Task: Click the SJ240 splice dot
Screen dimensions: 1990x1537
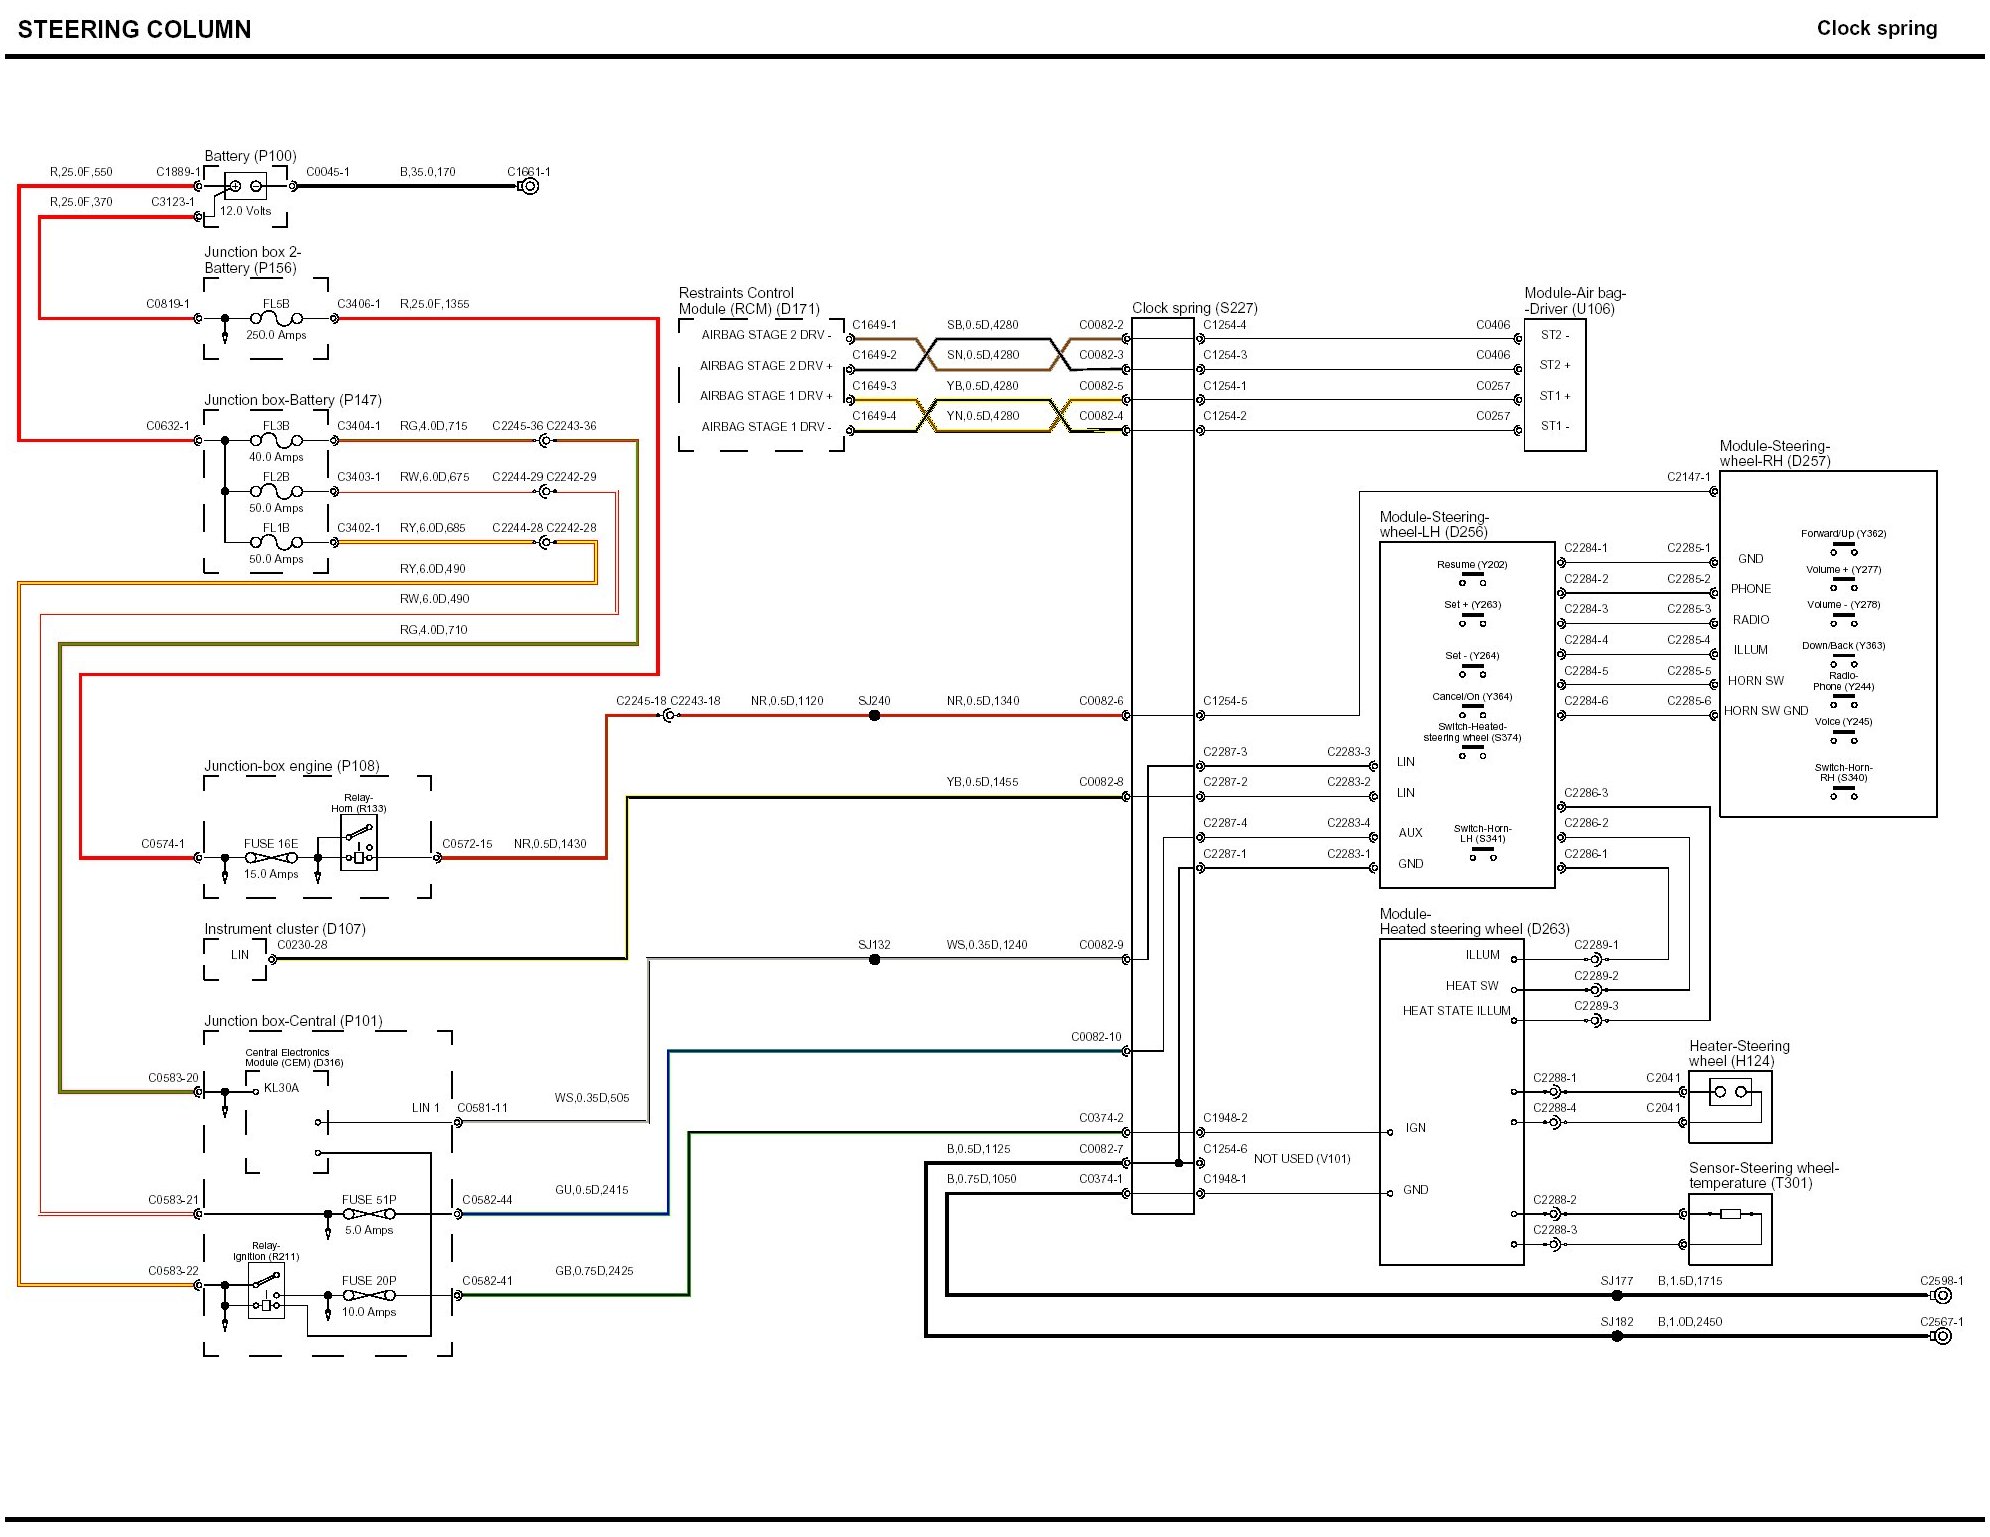Action: 874,716
